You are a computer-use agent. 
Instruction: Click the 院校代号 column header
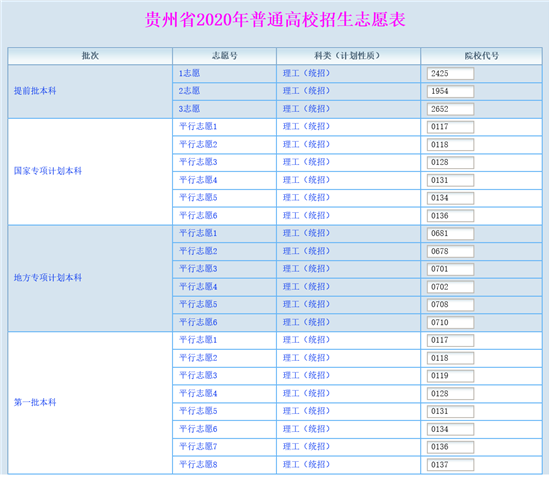pyautogui.click(x=482, y=56)
